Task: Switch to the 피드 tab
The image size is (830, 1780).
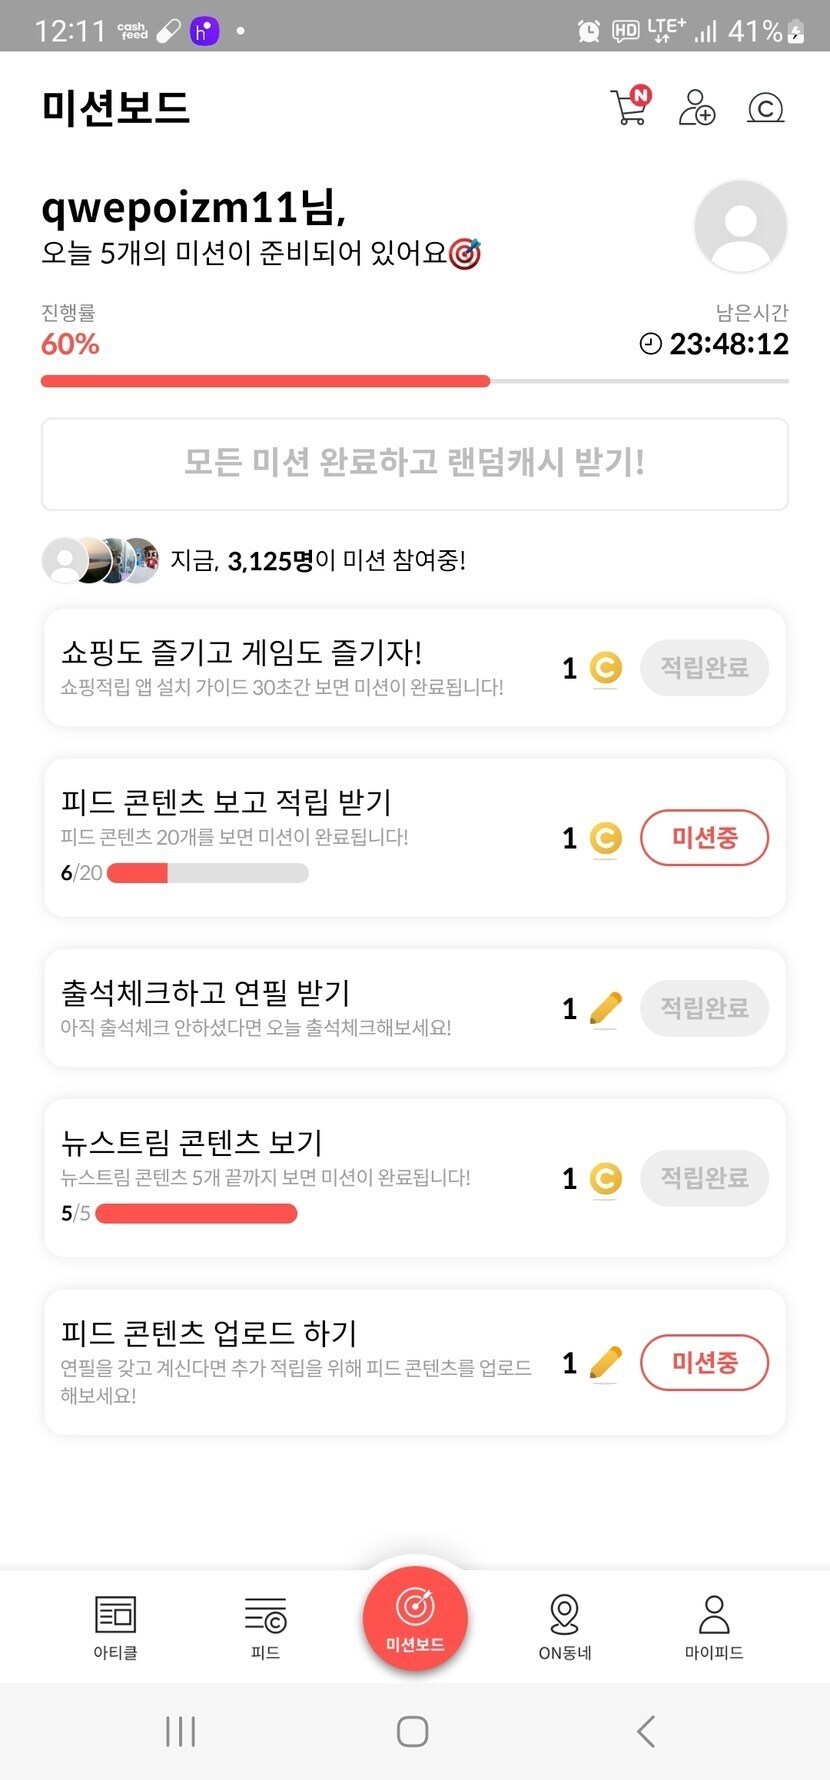Action: (265, 1626)
